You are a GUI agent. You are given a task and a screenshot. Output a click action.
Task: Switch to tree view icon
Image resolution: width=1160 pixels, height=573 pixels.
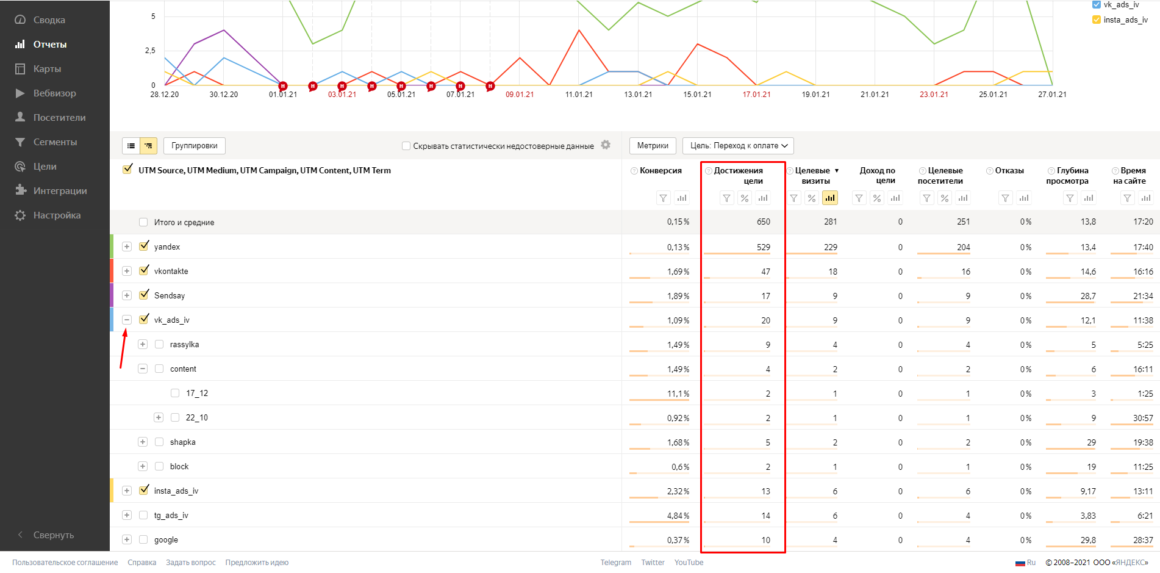coord(148,146)
